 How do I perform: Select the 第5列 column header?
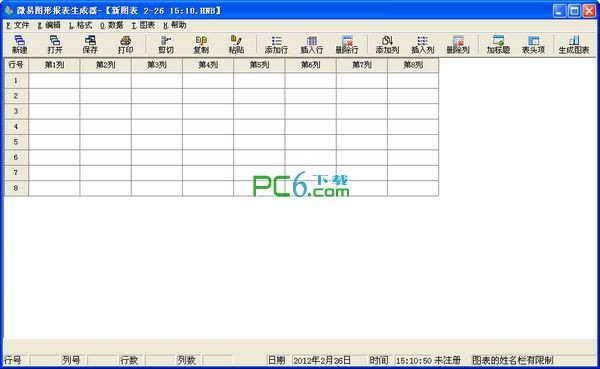pyautogui.click(x=259, y=65)
